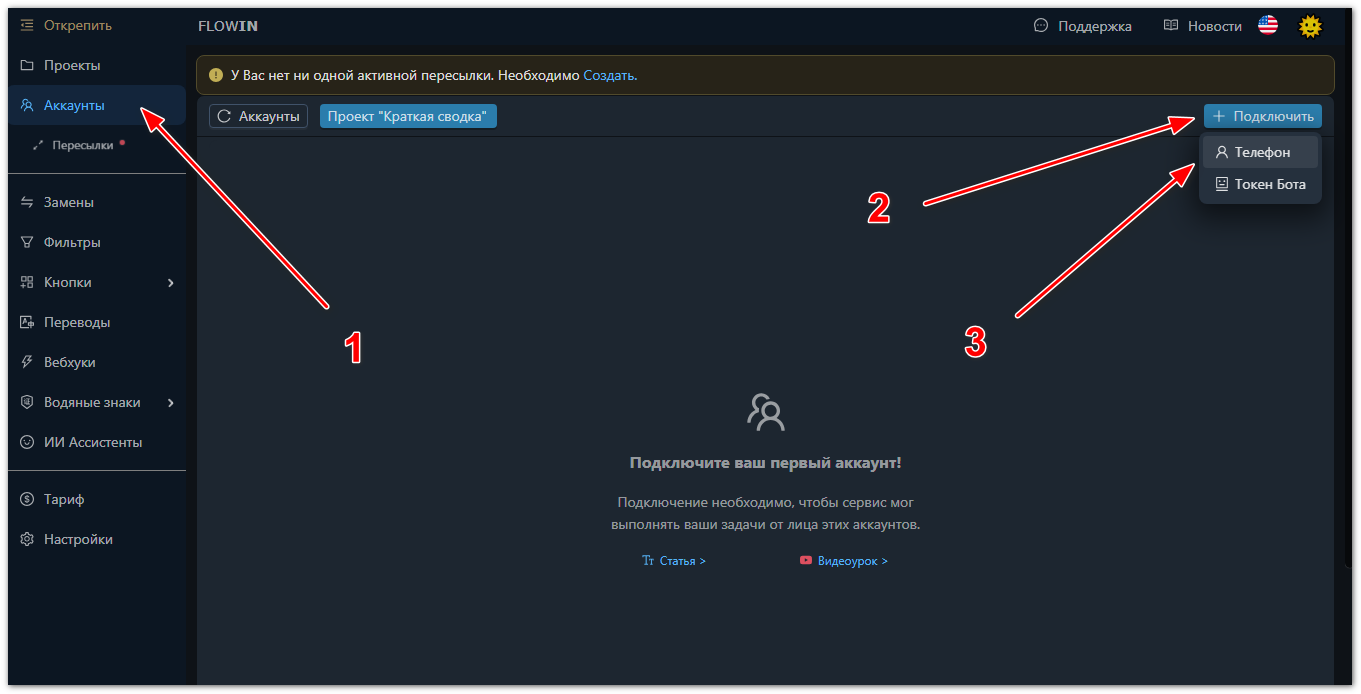Image resolution: width=1361 pixels, height=694 pixels.
Task: Click the Поддержка speech bubble icon
Action: (x=1041, y=26)
